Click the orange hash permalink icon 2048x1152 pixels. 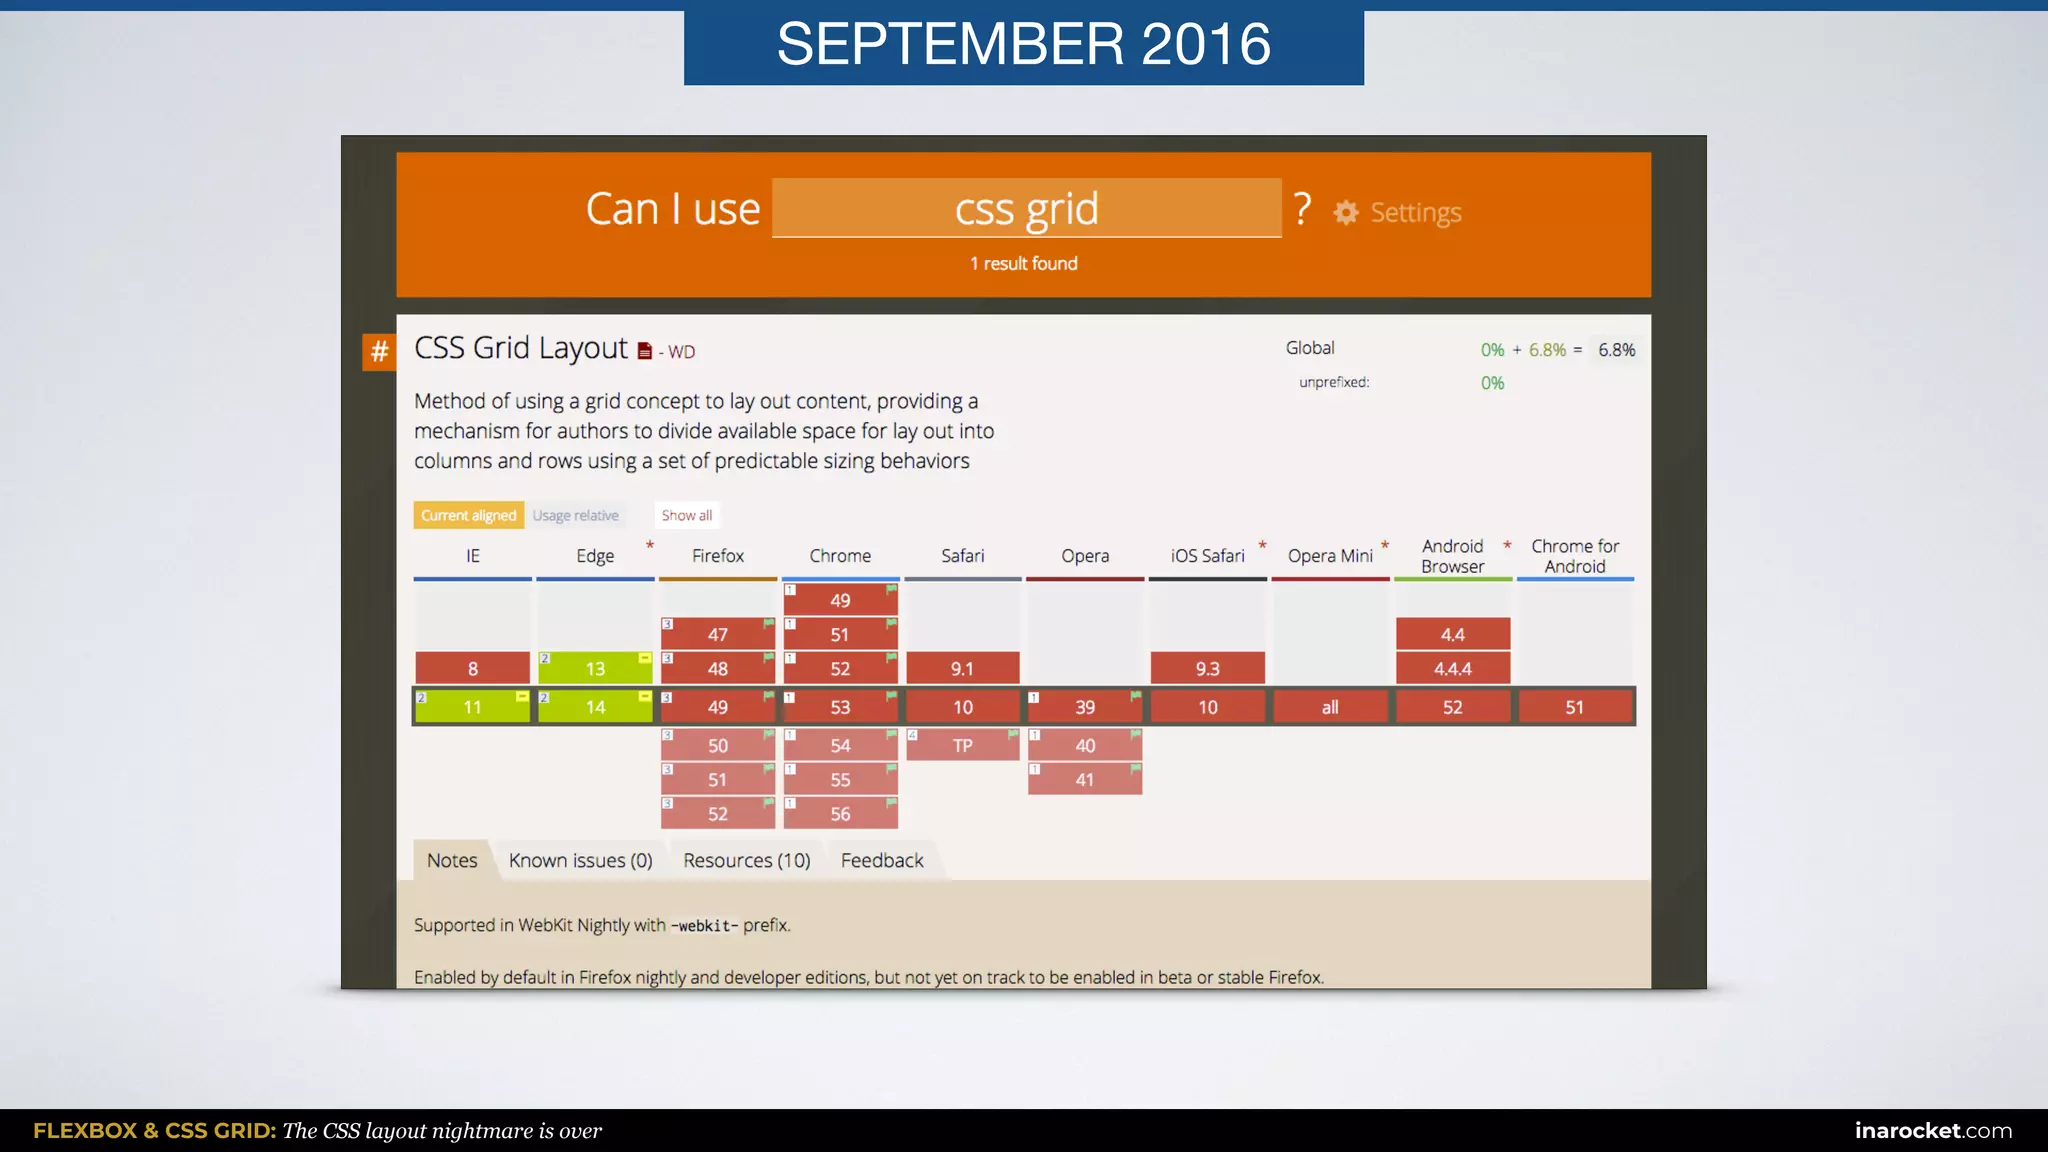(x=379, y=351)
